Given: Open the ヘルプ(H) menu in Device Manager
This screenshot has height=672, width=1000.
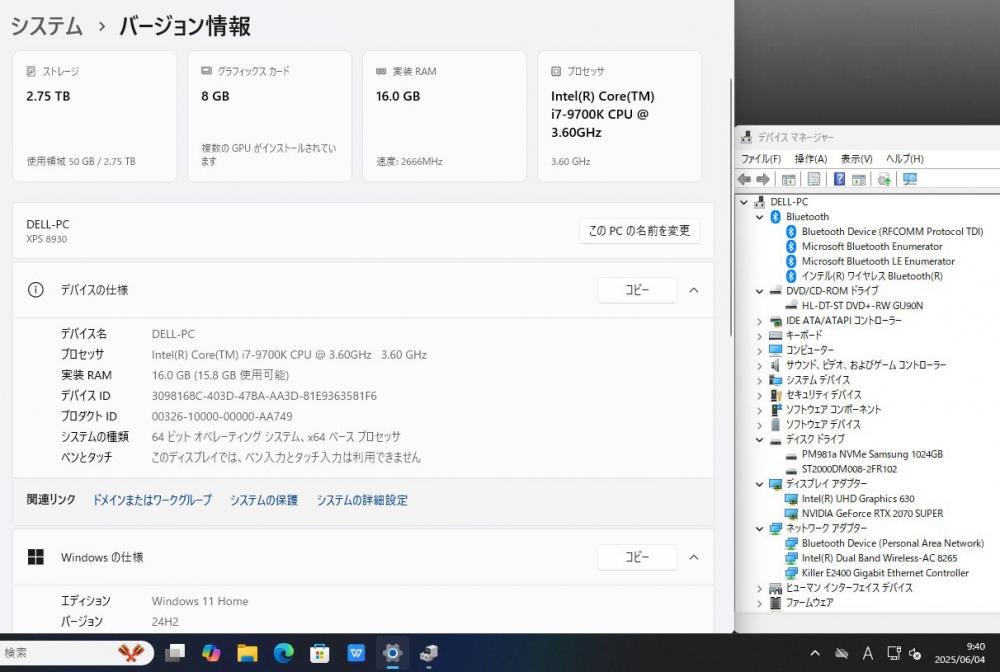Looking at the screenshot, I should (904, 159).
